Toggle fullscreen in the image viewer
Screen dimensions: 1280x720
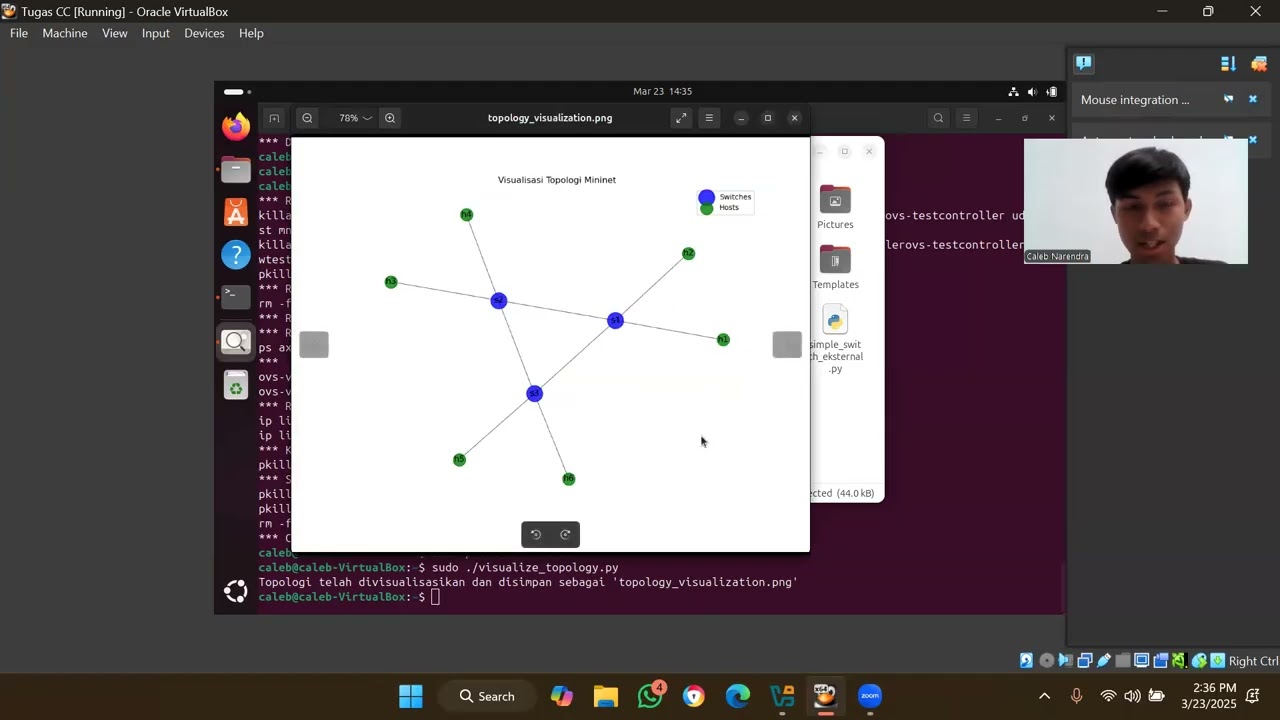681,118
